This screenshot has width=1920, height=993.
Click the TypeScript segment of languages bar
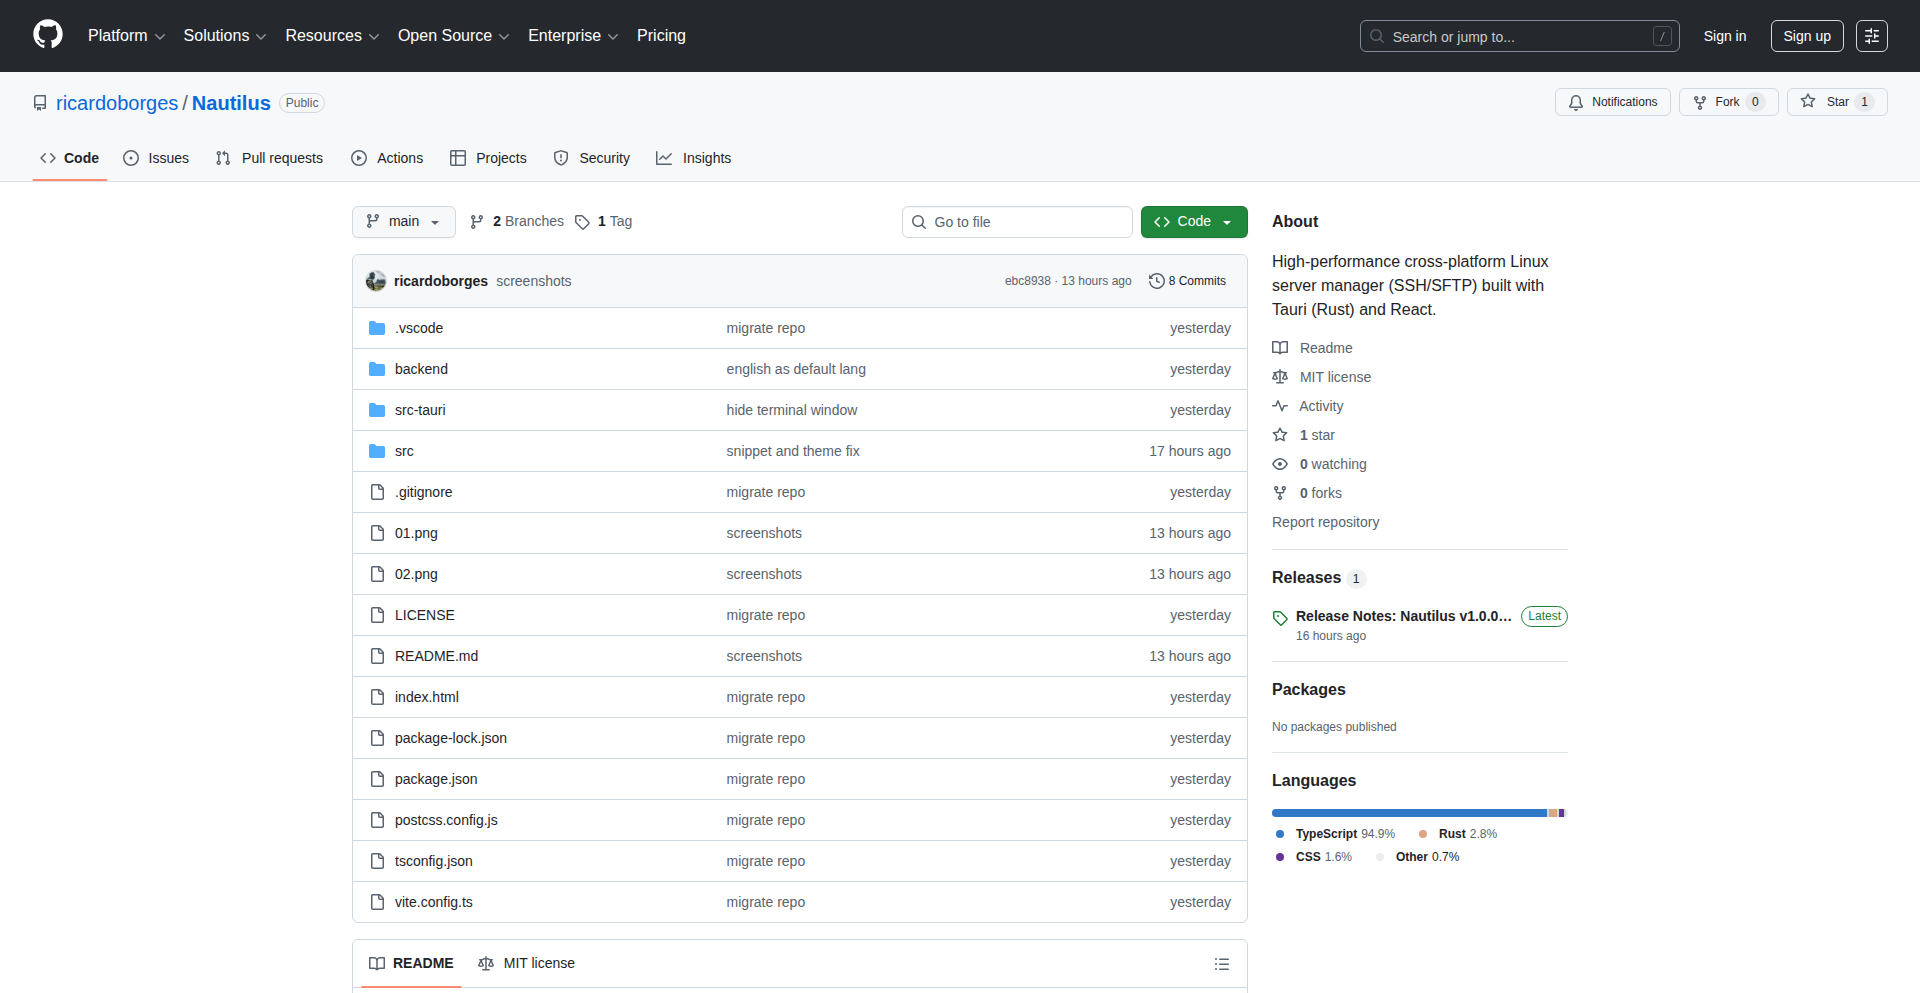1408,813
